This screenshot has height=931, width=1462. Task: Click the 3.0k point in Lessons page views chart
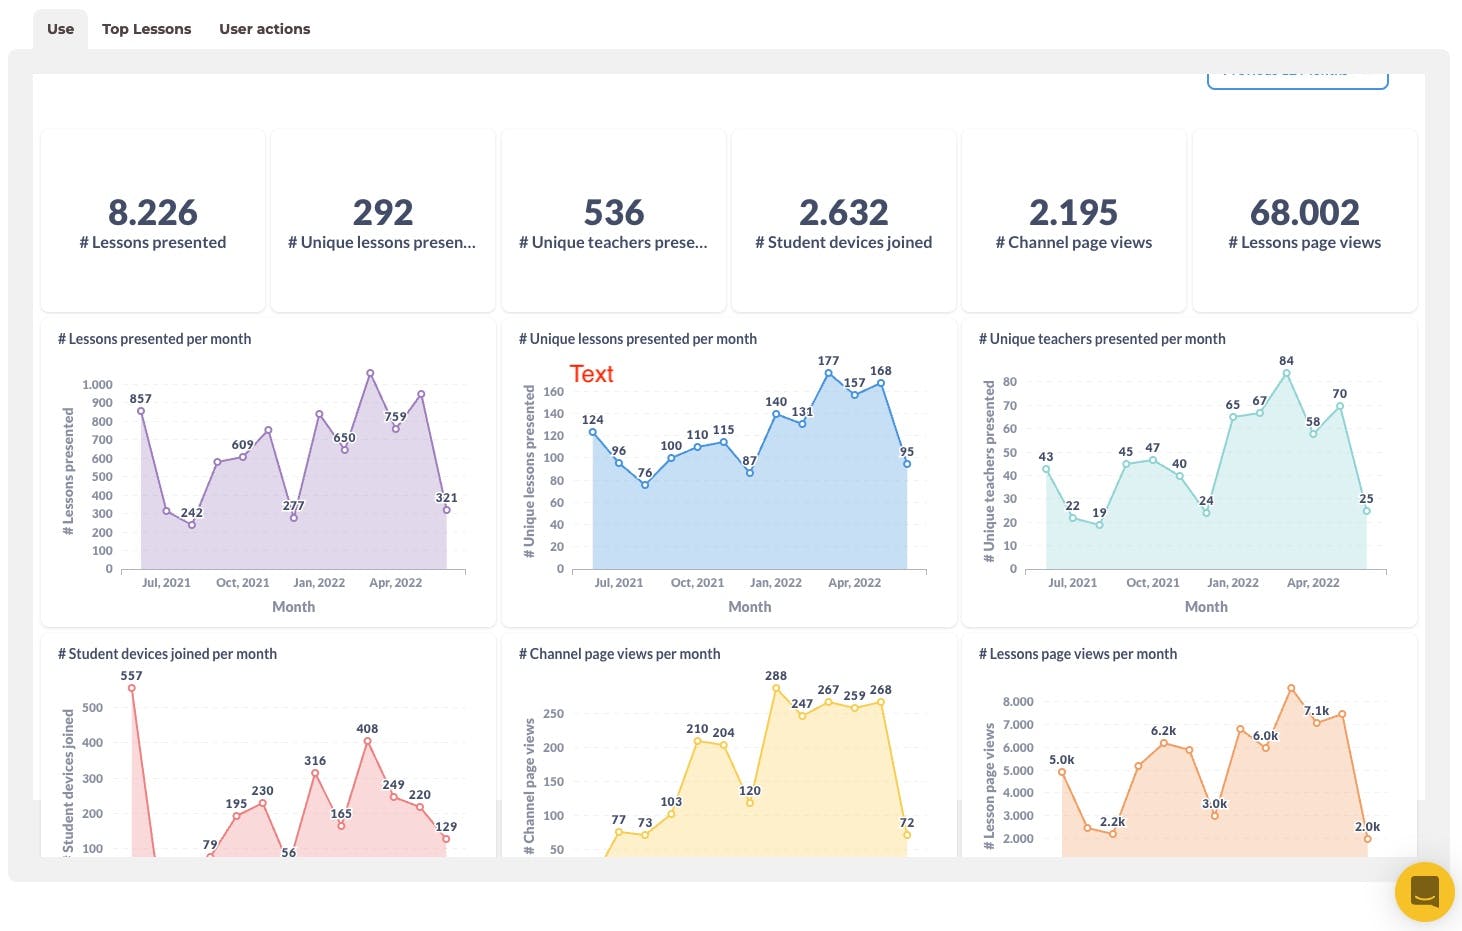[x=1215, y=816]
